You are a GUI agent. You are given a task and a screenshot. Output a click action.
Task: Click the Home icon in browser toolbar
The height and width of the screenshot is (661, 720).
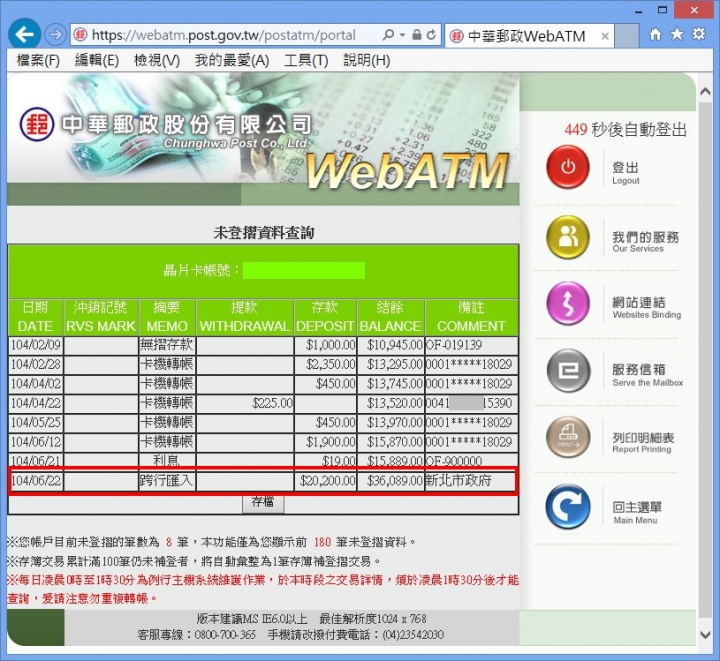pos(655,34)
